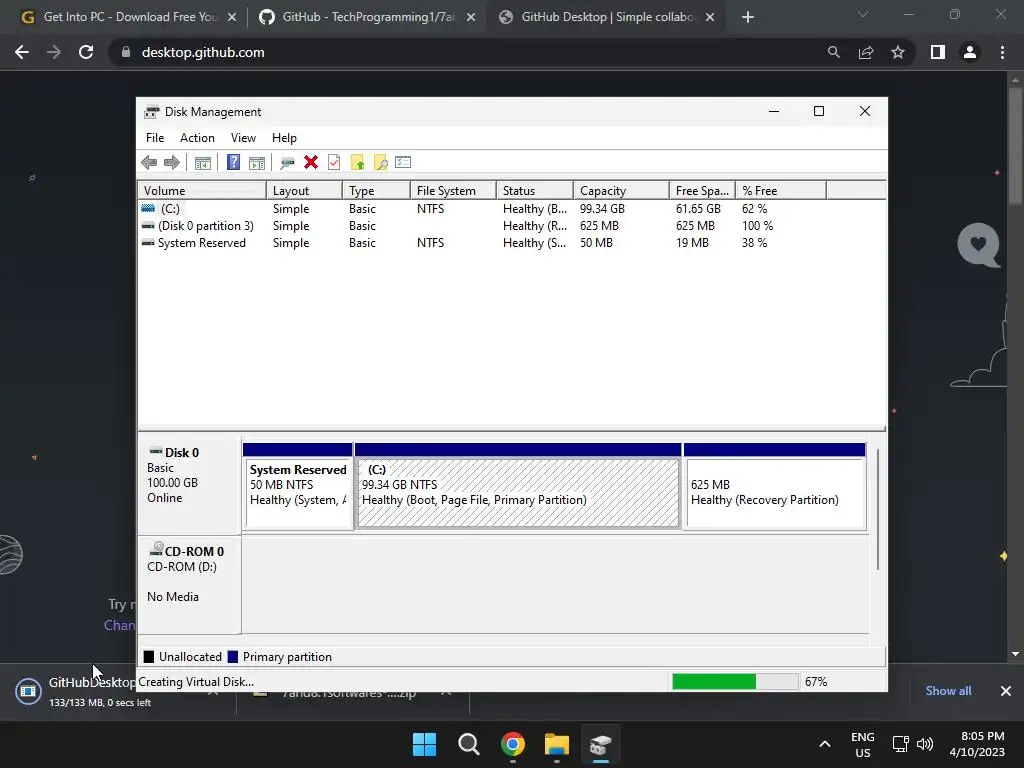Click the red X delete icon
1024x768 pixels.
[x=311, y=163]
